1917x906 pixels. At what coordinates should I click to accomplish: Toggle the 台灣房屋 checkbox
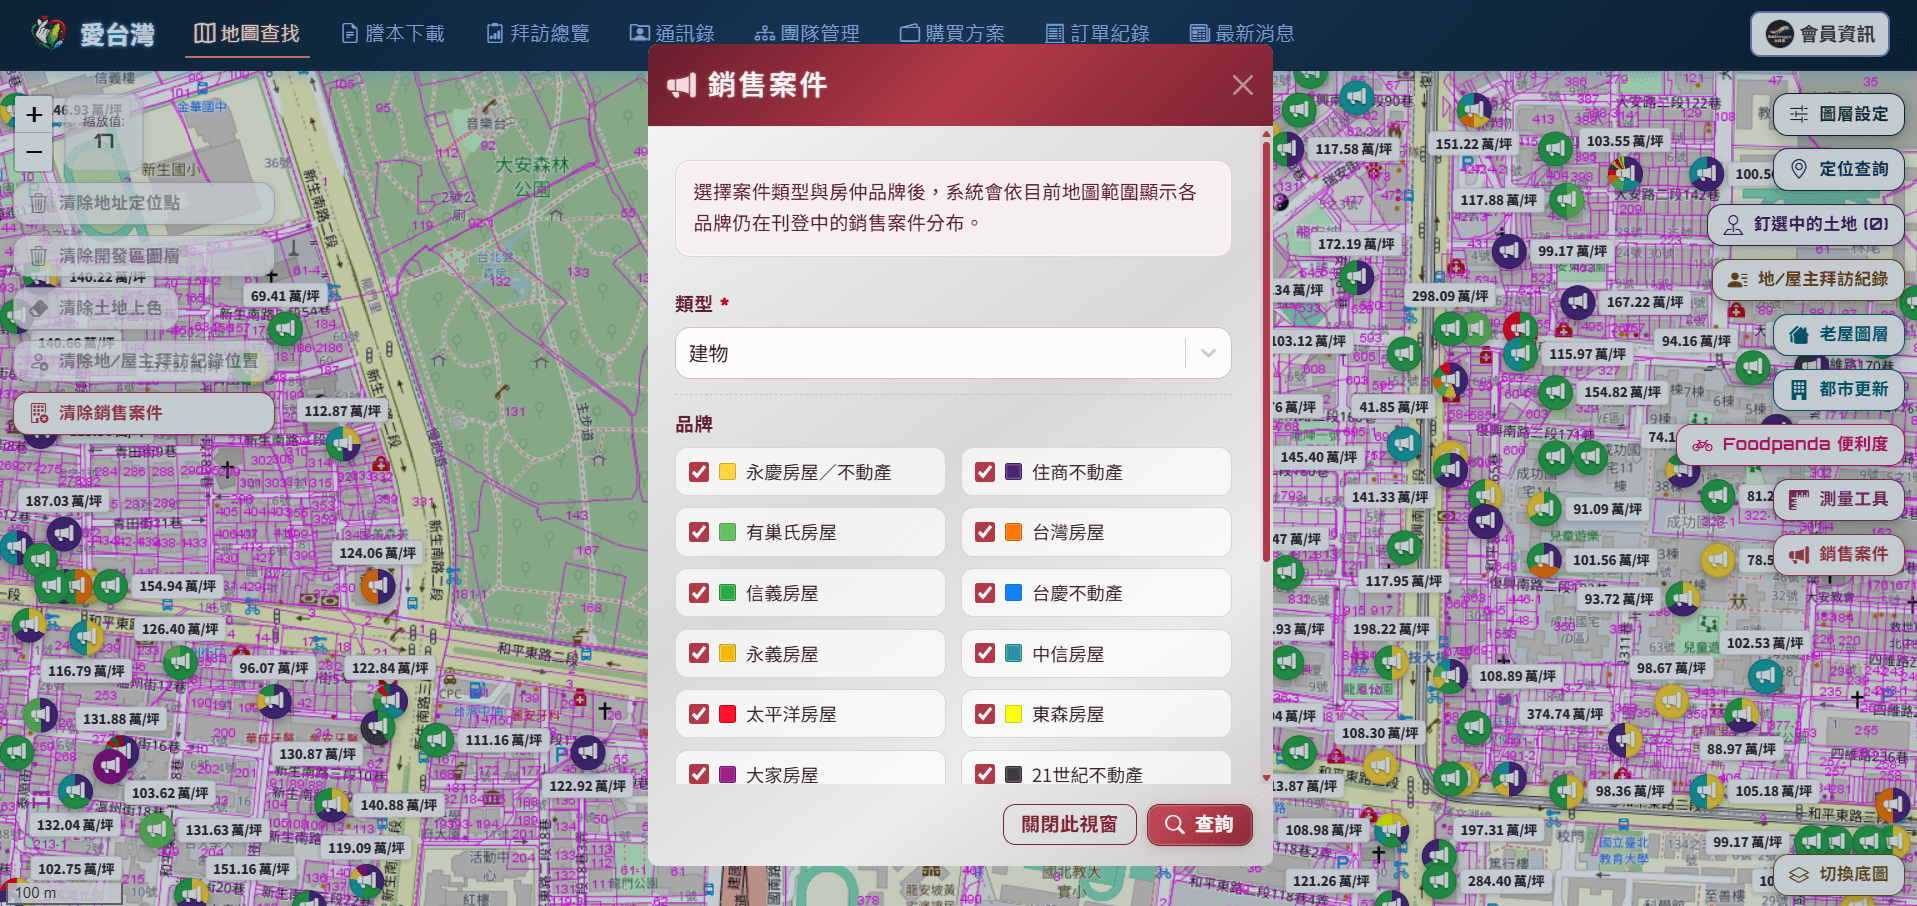(x=985, y=532)
